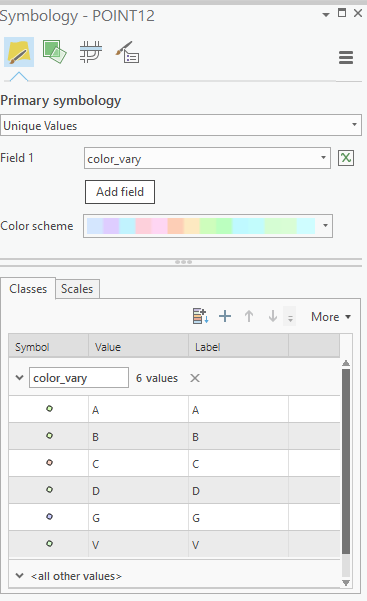The width and height of the screenshot is (367, 601).
Task: Click the Label cell A
Action: pos(238,409)
